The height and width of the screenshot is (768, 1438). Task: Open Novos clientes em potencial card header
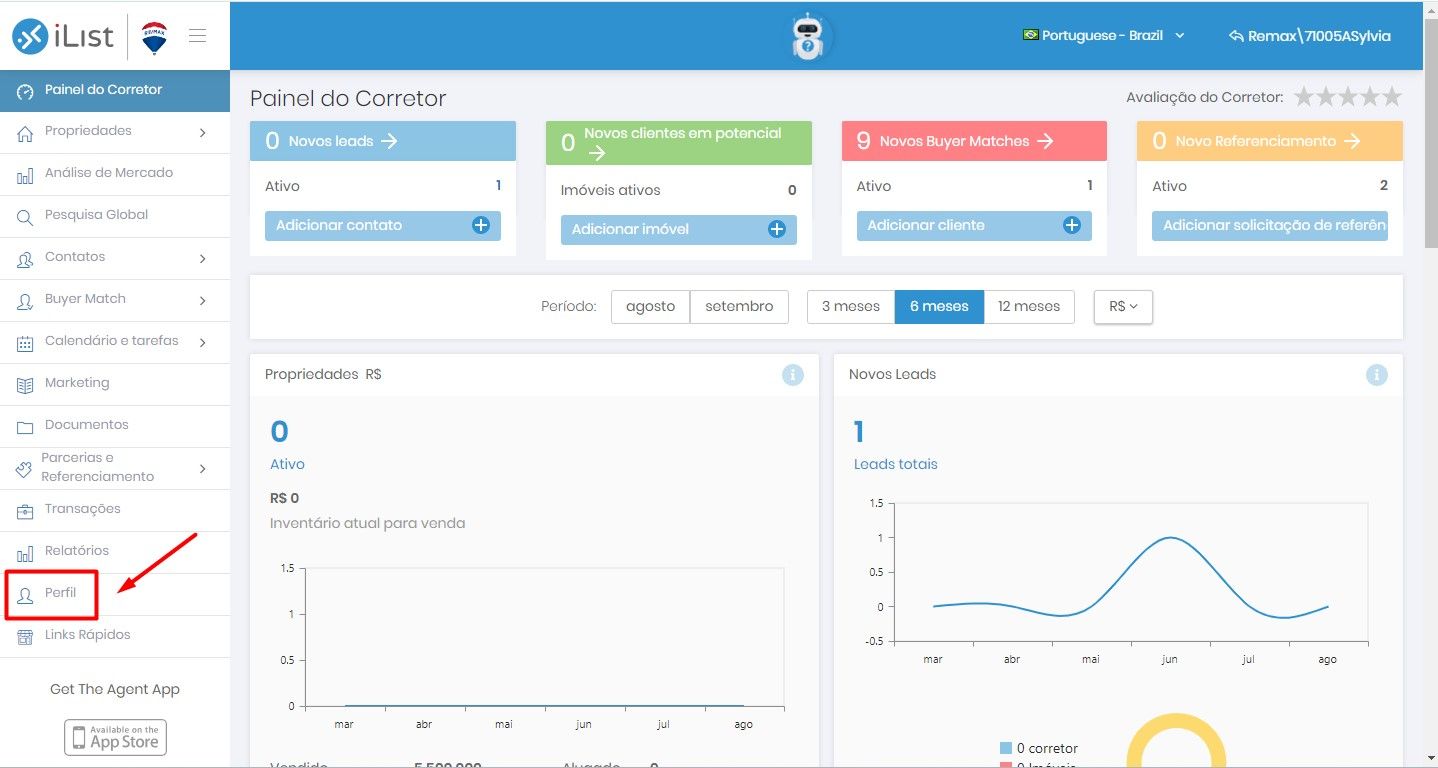(679, 143)
